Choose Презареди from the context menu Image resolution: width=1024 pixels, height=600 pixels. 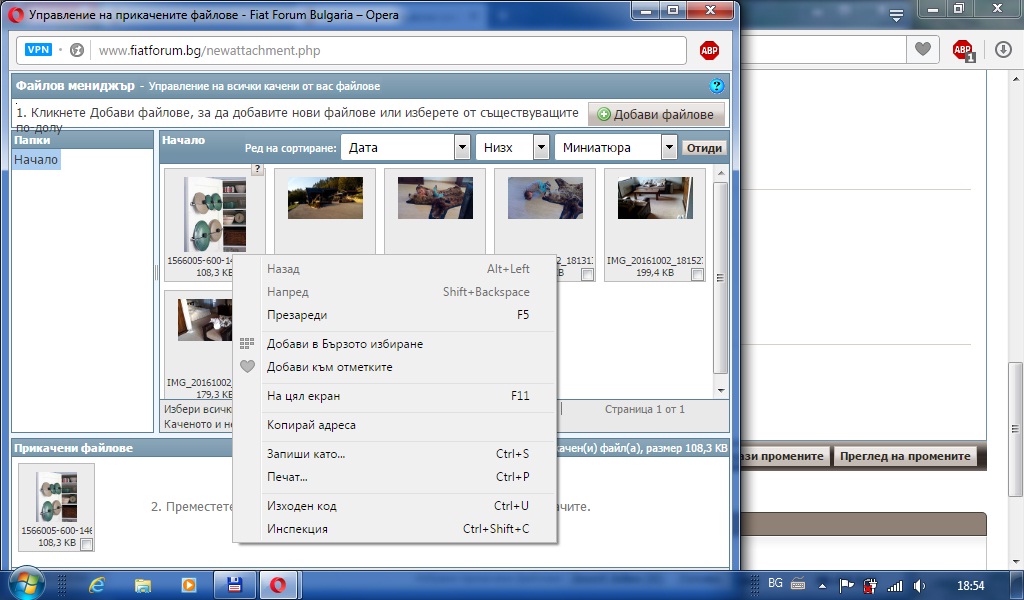click(x=297, y=315)
